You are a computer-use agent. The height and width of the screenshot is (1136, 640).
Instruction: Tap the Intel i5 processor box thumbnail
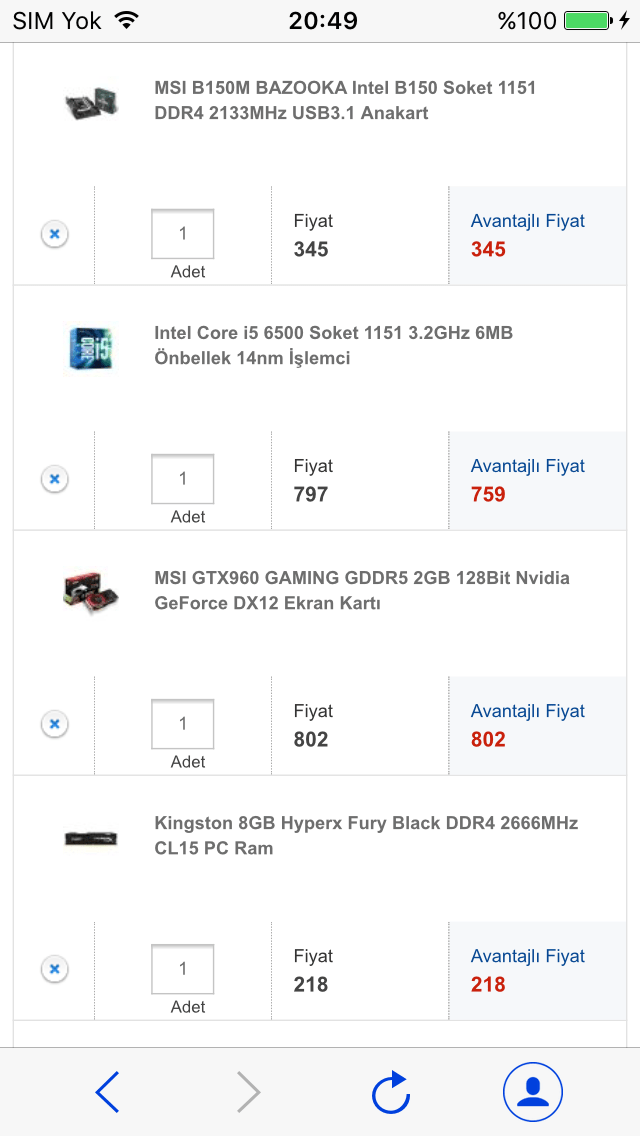tap(90, 348)
